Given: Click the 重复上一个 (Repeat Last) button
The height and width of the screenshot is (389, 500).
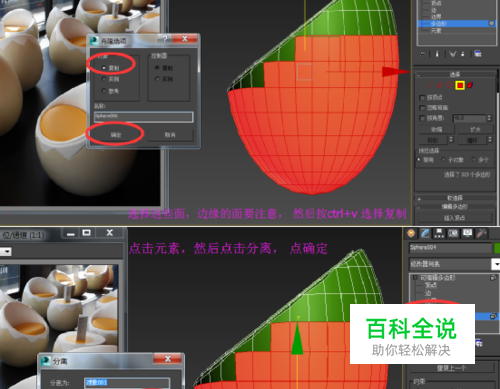Looking at the screenshot, I should pyautogui.click(x=452, y=368).
